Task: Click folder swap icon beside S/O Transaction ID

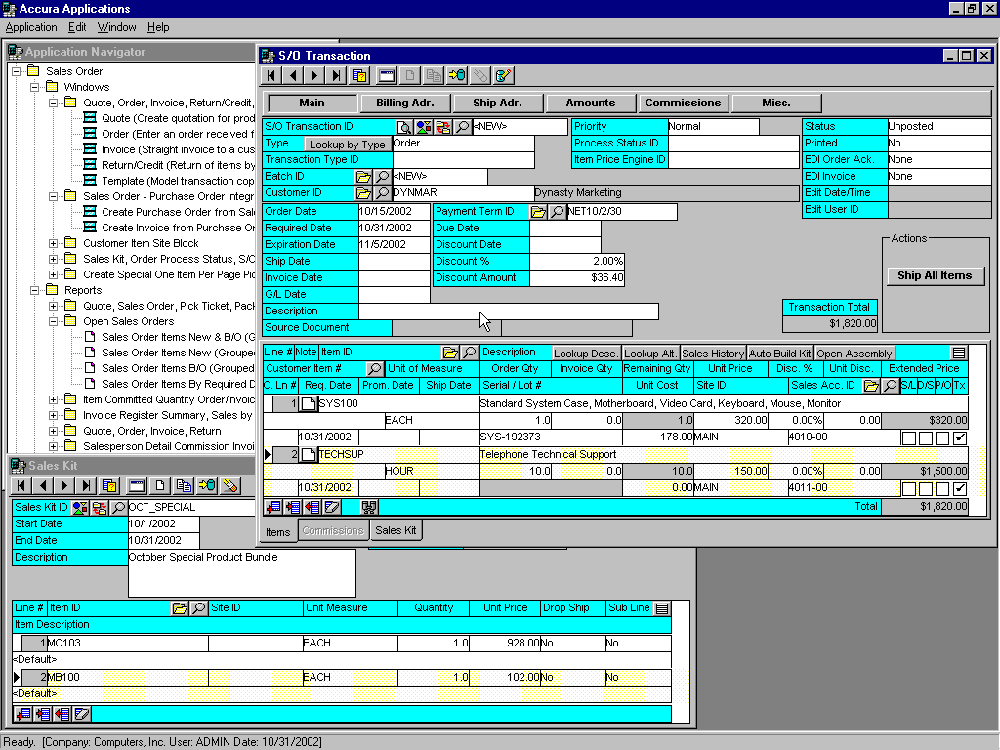Action: 443,127
